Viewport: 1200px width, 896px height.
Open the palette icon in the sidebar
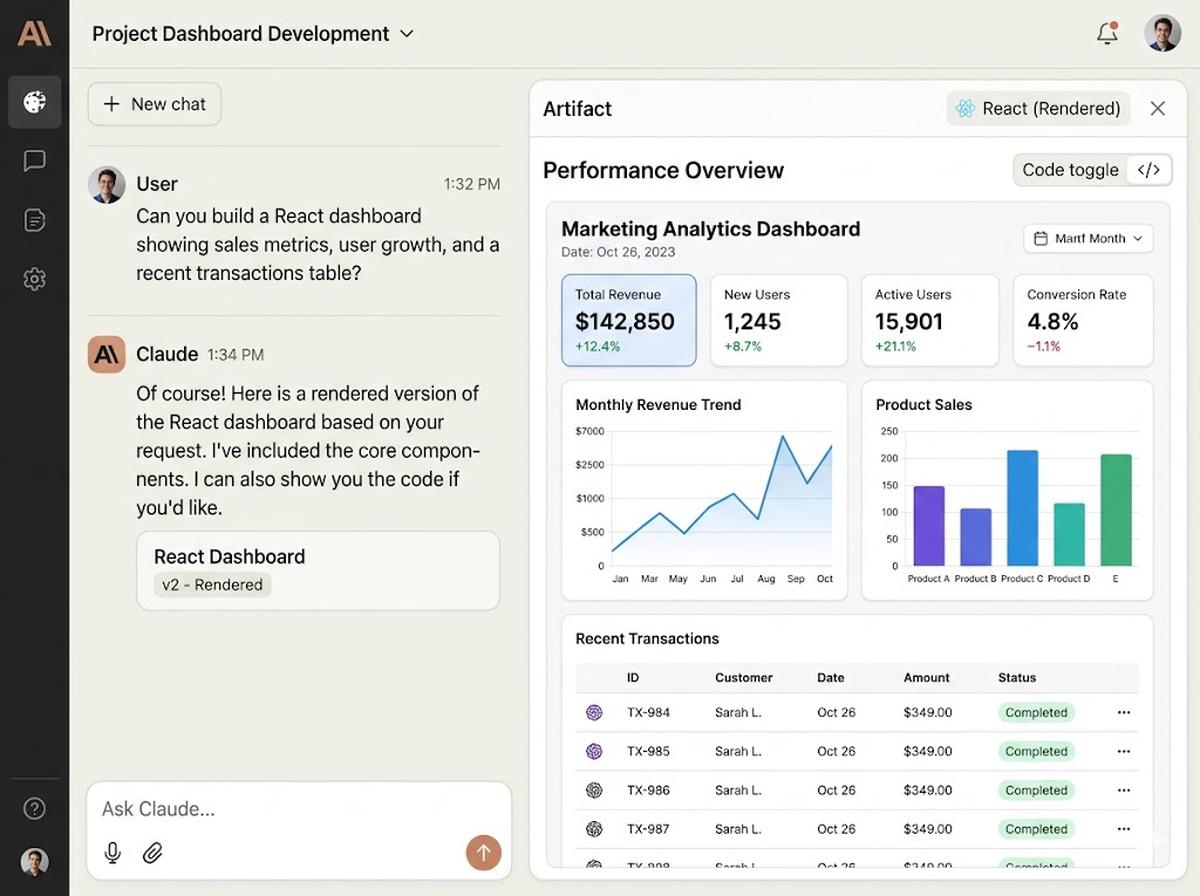35,102
